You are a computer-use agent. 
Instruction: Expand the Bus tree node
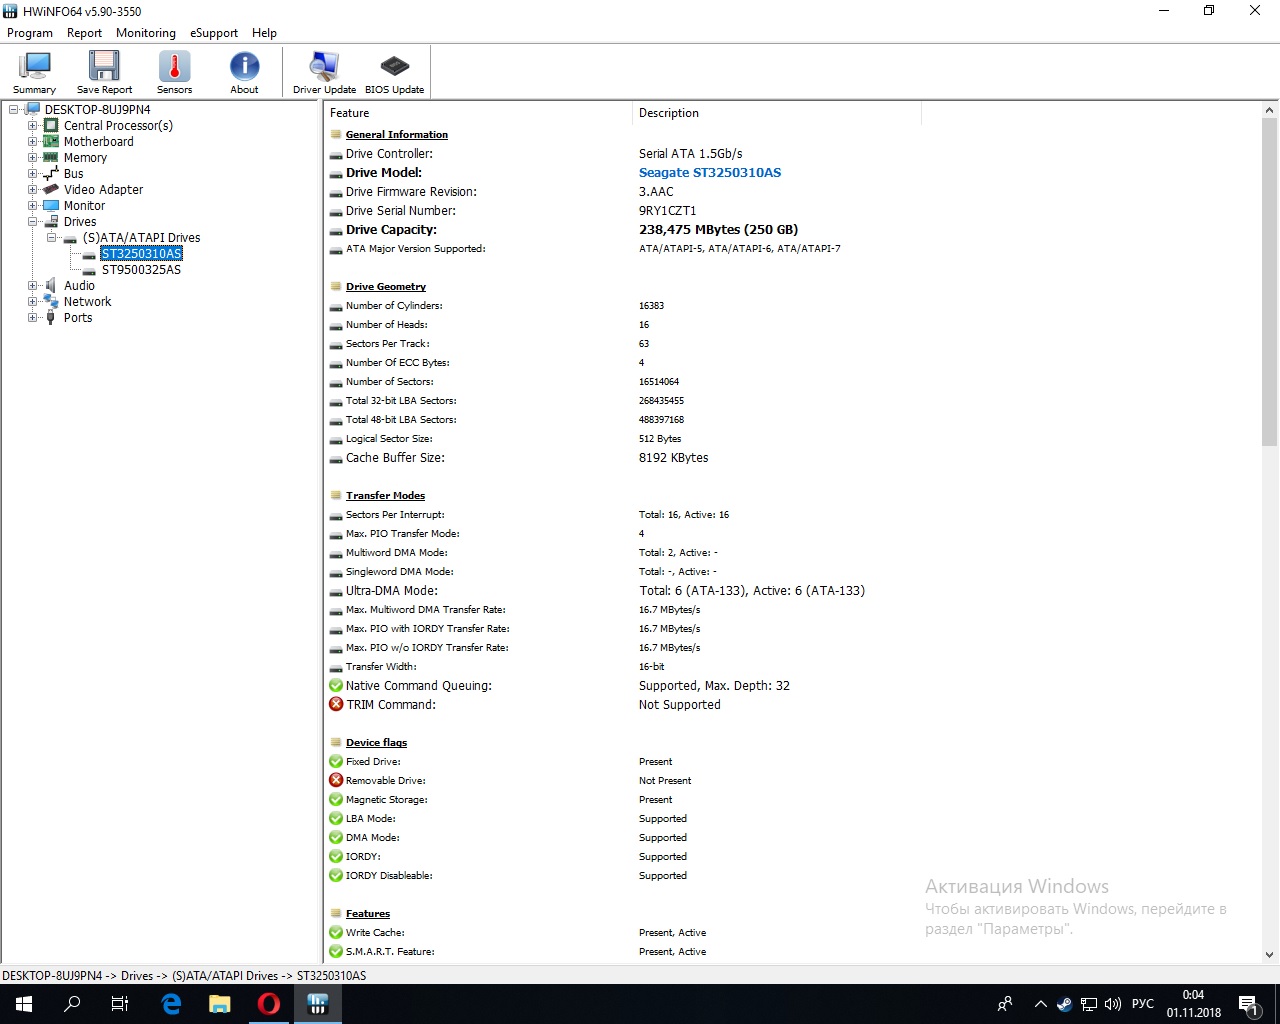point(33,174)
